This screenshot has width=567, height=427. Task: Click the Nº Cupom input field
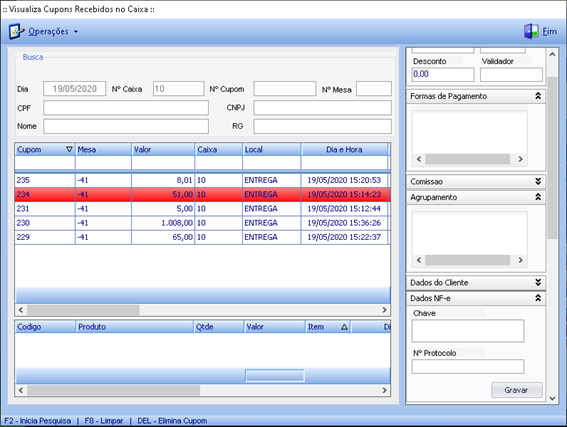(x=285, y=89)
